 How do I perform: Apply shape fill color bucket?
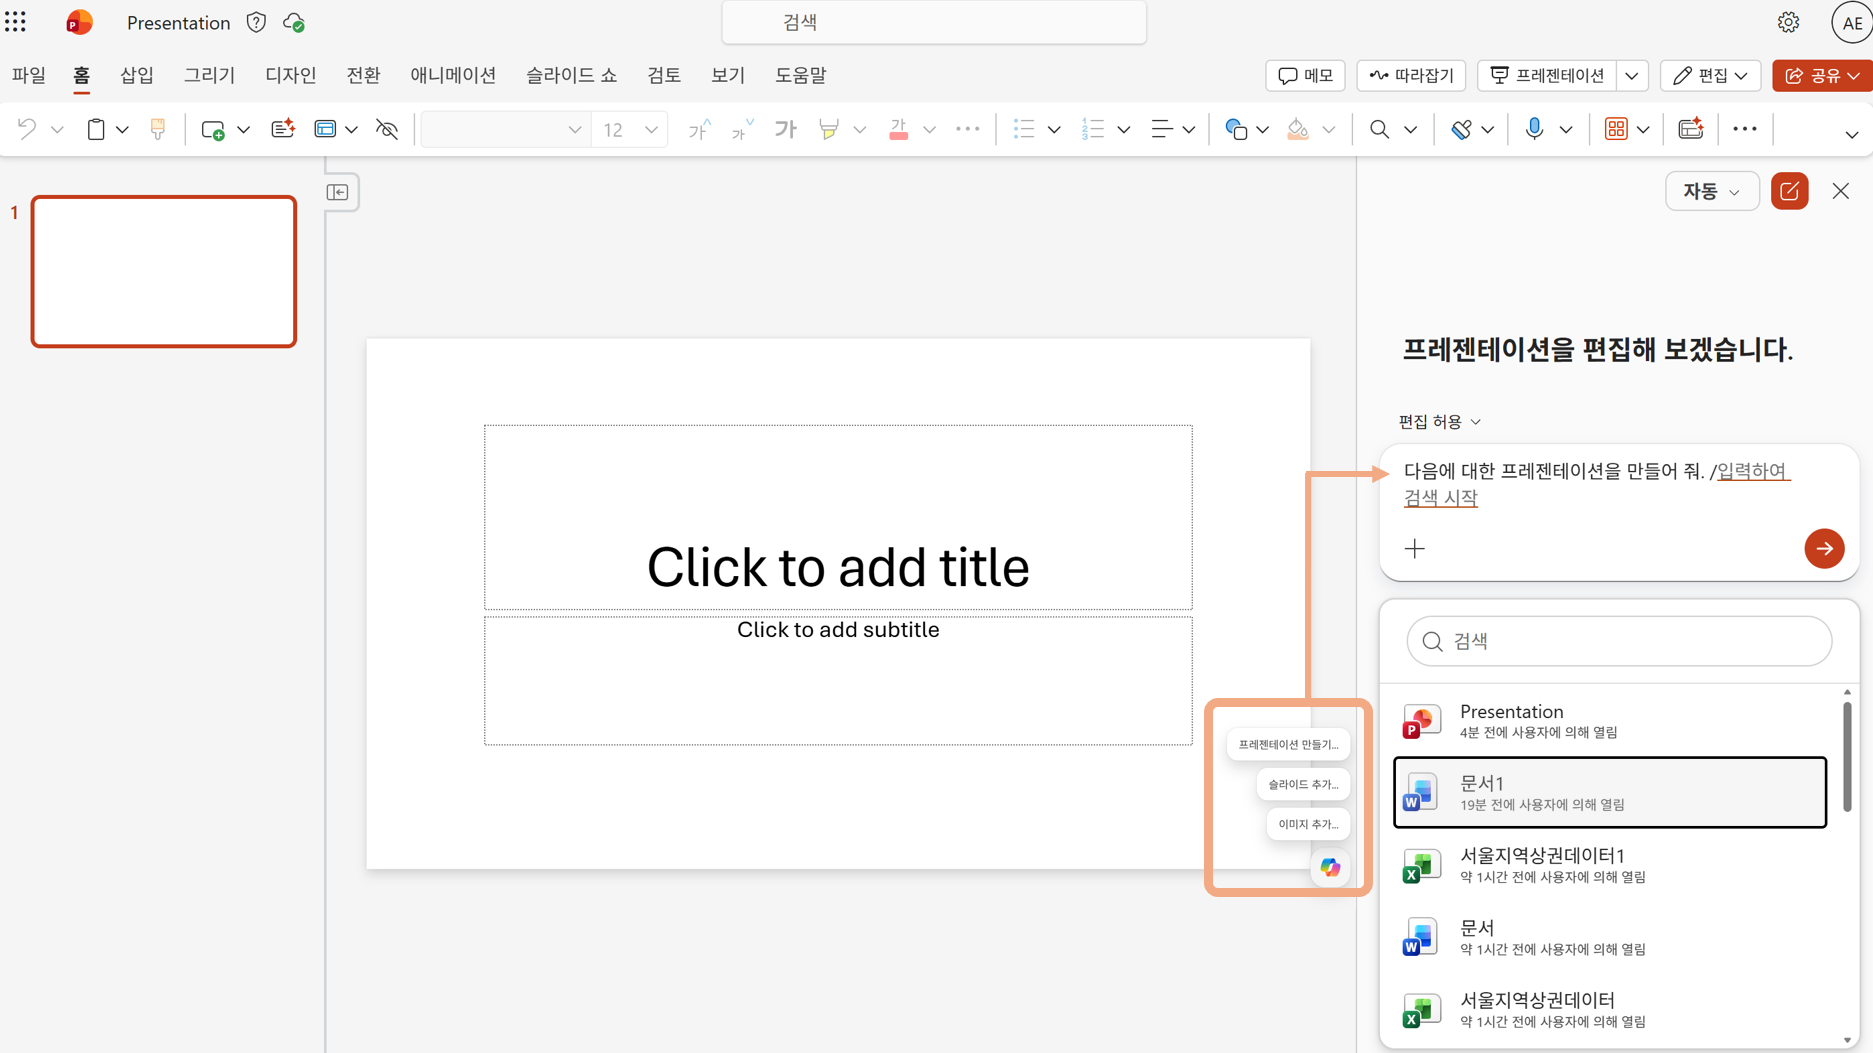(x=1297, y=129)
